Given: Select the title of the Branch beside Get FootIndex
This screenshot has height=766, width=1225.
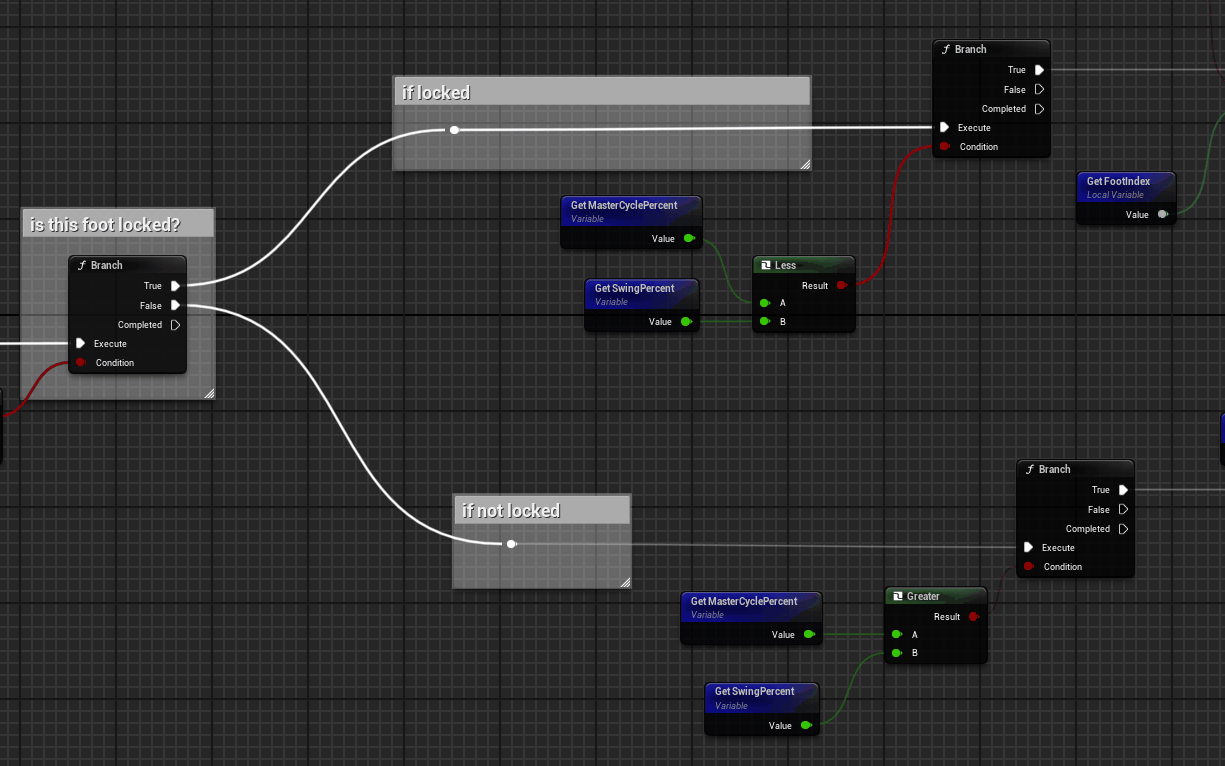Looking at the screenshot, I should tap(970, 49).
